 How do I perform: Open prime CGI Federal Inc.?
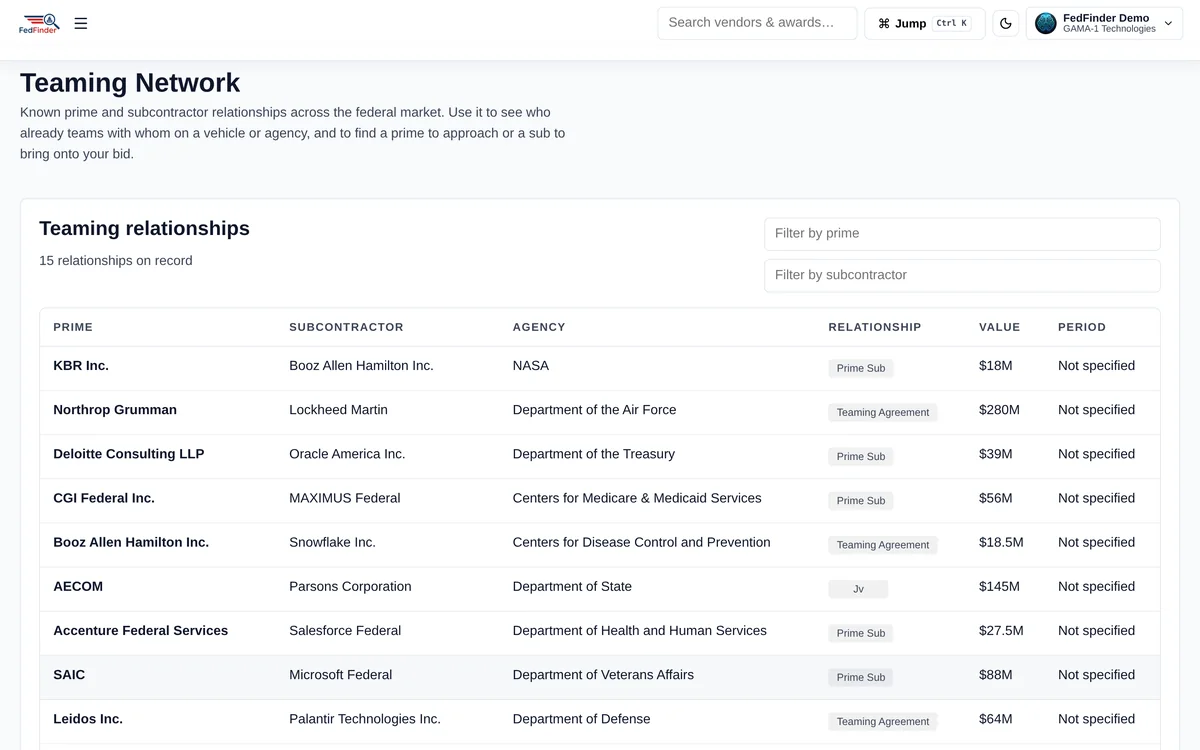tap(104, 498)
